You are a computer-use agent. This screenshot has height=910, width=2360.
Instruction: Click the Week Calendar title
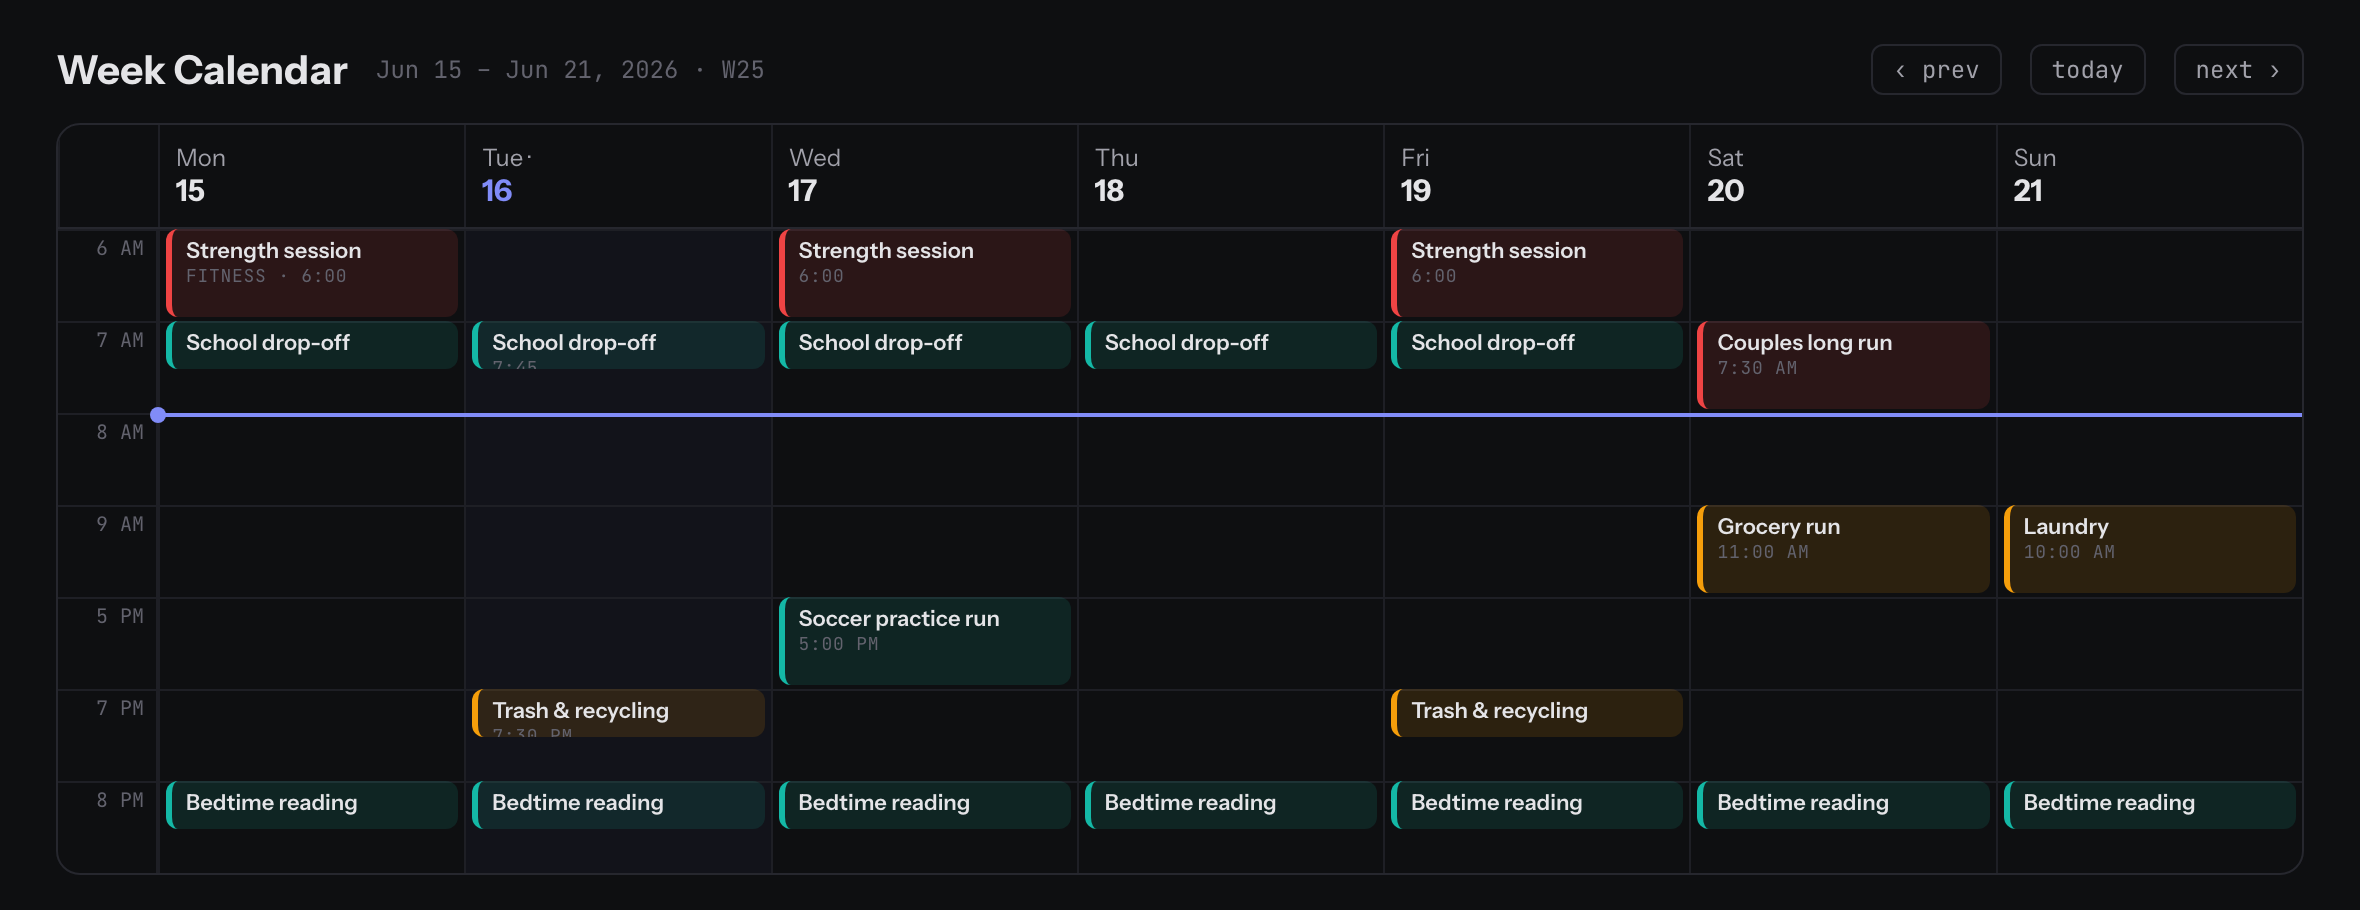point(202,70)
